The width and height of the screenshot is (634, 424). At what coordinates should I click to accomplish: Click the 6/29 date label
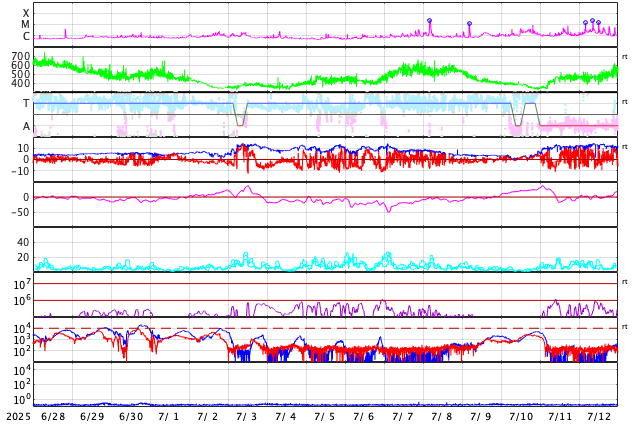click(92, 417)
